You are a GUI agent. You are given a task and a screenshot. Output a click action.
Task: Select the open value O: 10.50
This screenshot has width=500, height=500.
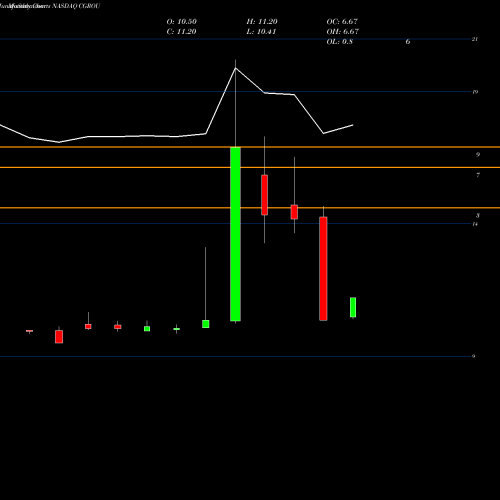pos(182,22)
